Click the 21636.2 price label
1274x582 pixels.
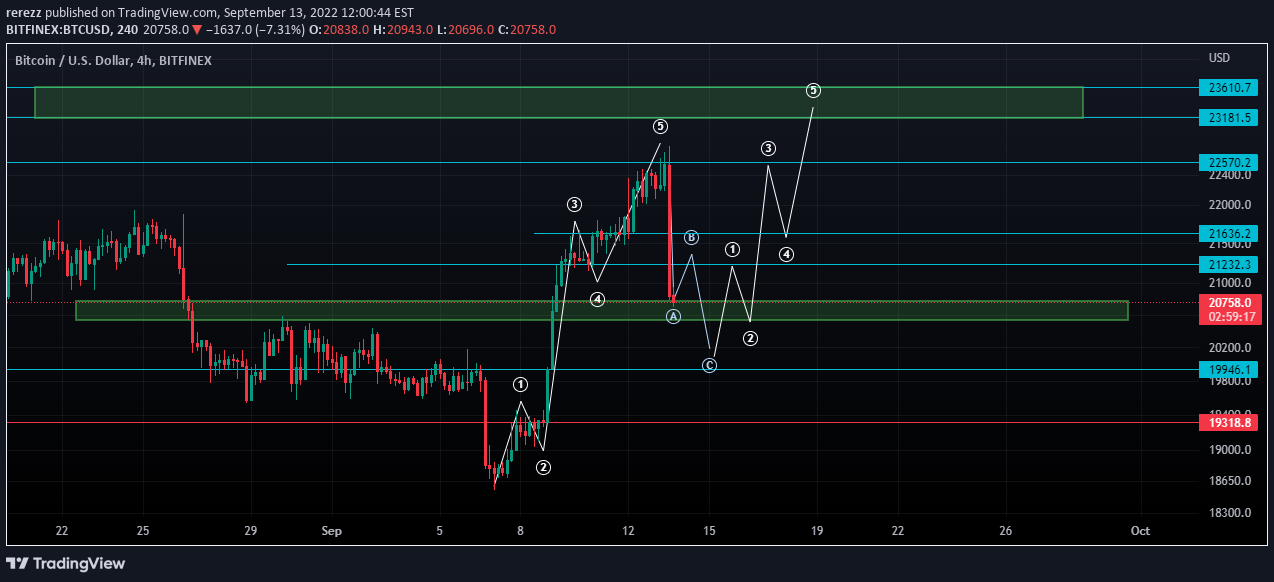coord(1229,234)
